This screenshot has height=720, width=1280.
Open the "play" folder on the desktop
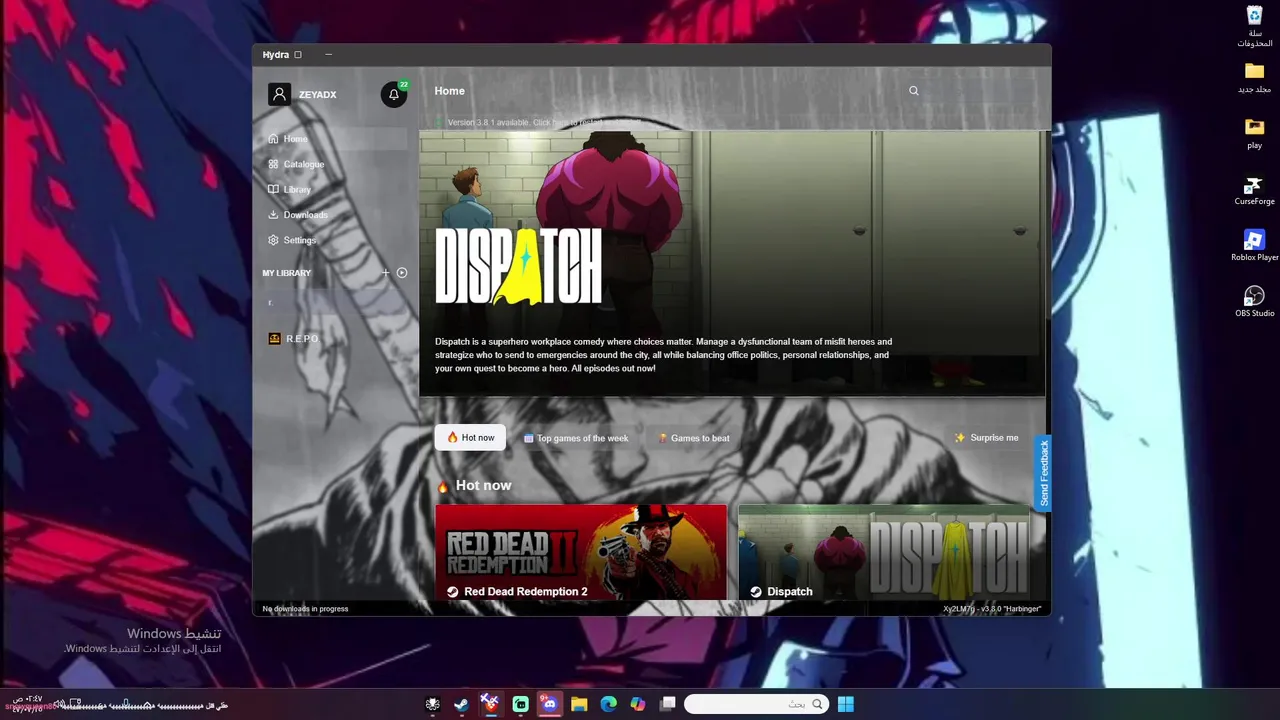[x=1254, y=134]
